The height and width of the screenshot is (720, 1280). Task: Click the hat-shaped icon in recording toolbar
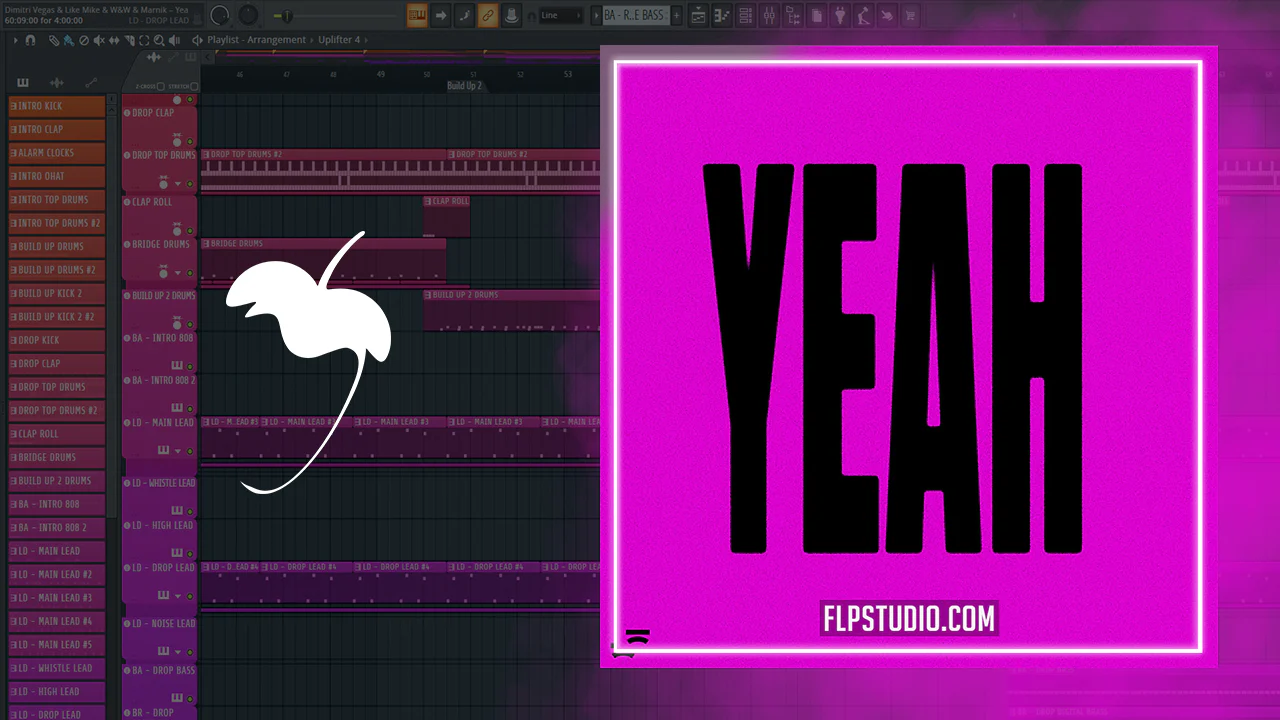[511, 15]
